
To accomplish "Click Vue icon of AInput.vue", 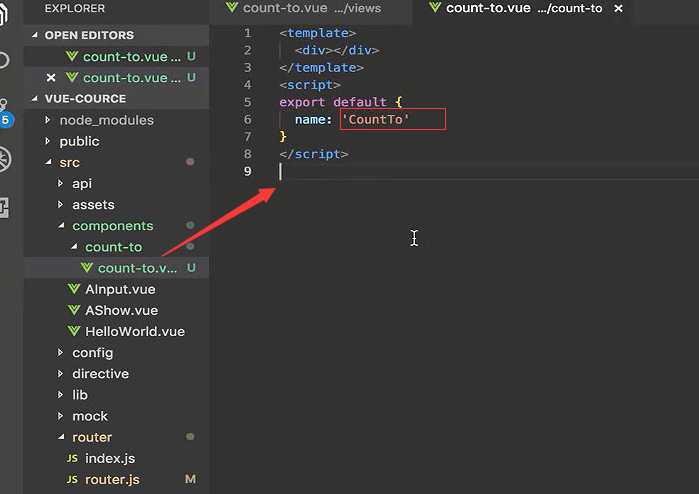I will pyautogui.click(x=74, y=289).
